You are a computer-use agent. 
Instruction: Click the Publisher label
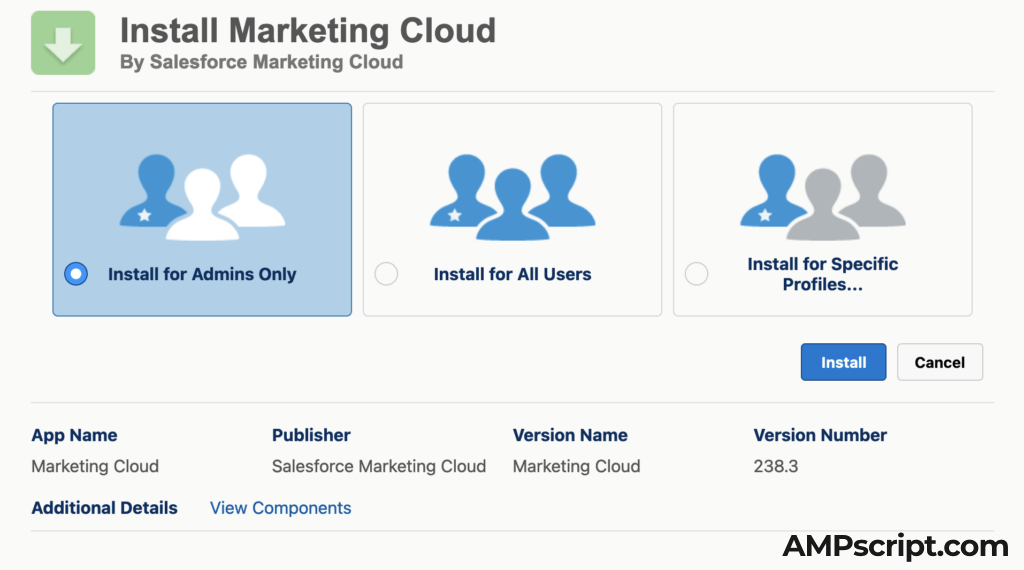pyautogui.click(x=311, y=435)
